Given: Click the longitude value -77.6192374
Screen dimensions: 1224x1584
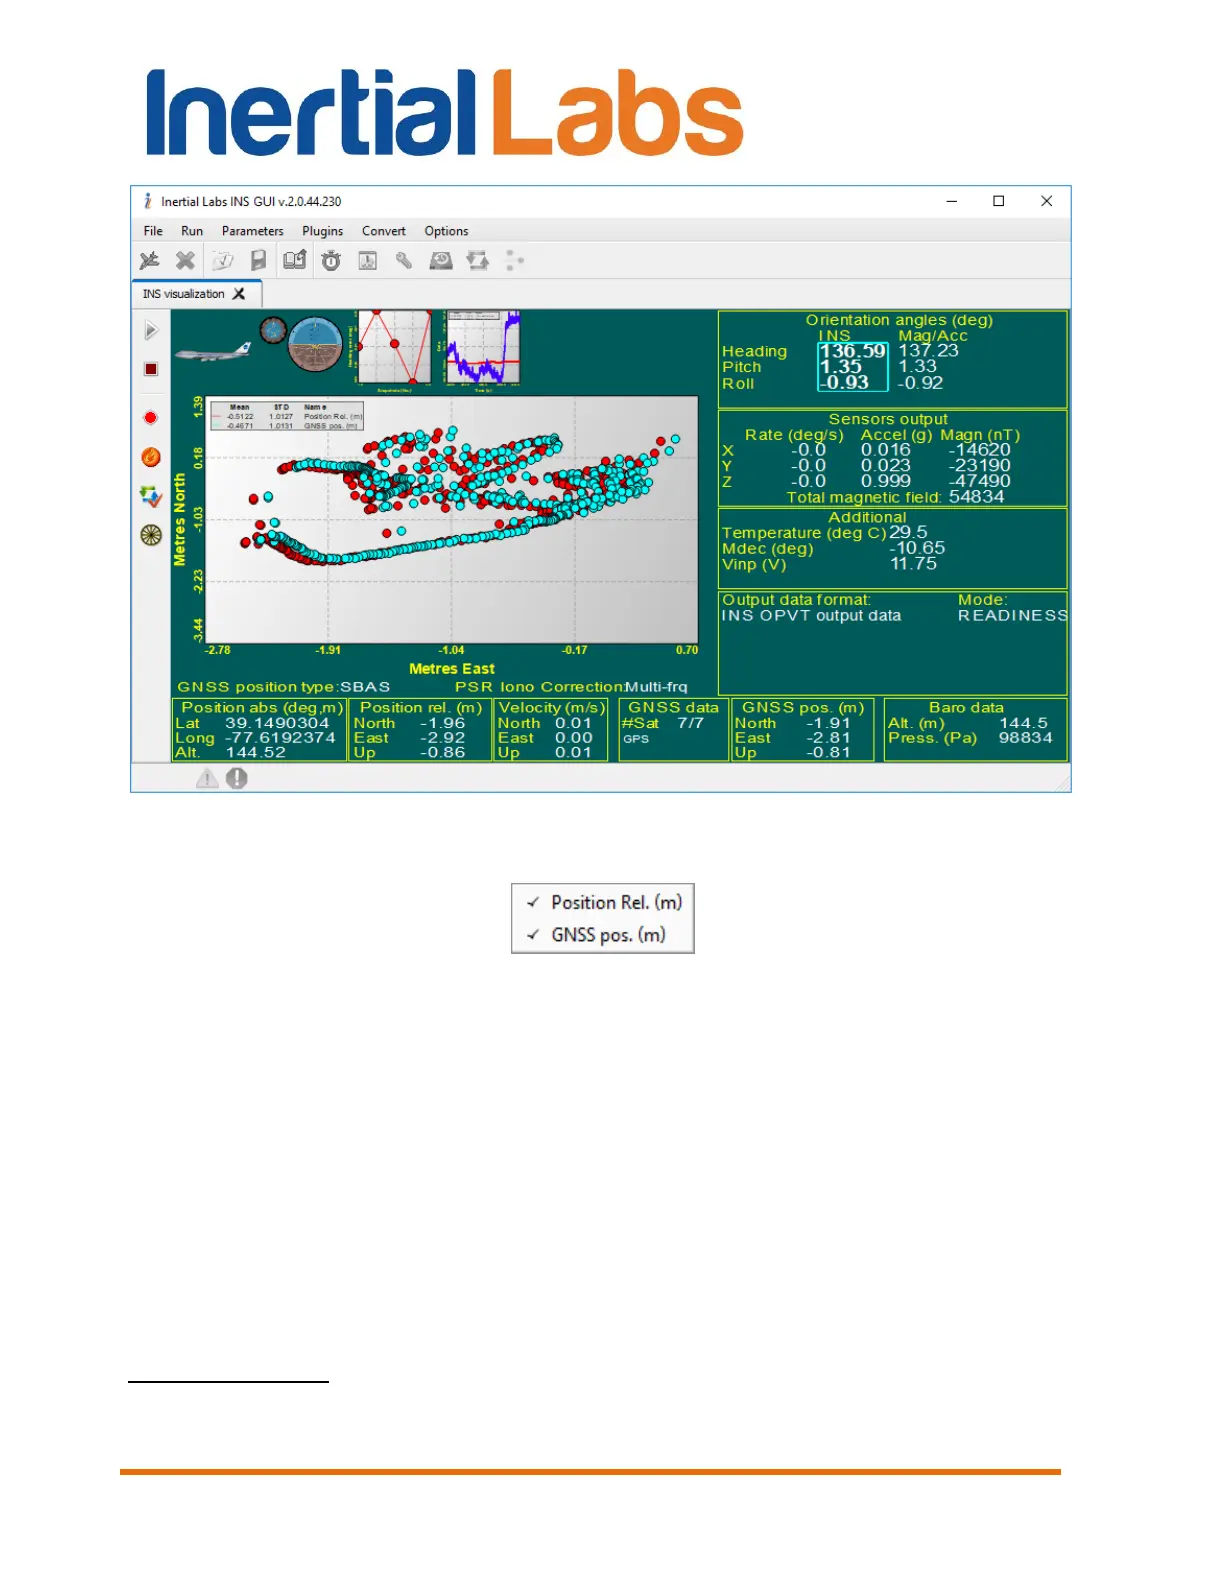Looking at the screenshot, I should coord(280,738).
